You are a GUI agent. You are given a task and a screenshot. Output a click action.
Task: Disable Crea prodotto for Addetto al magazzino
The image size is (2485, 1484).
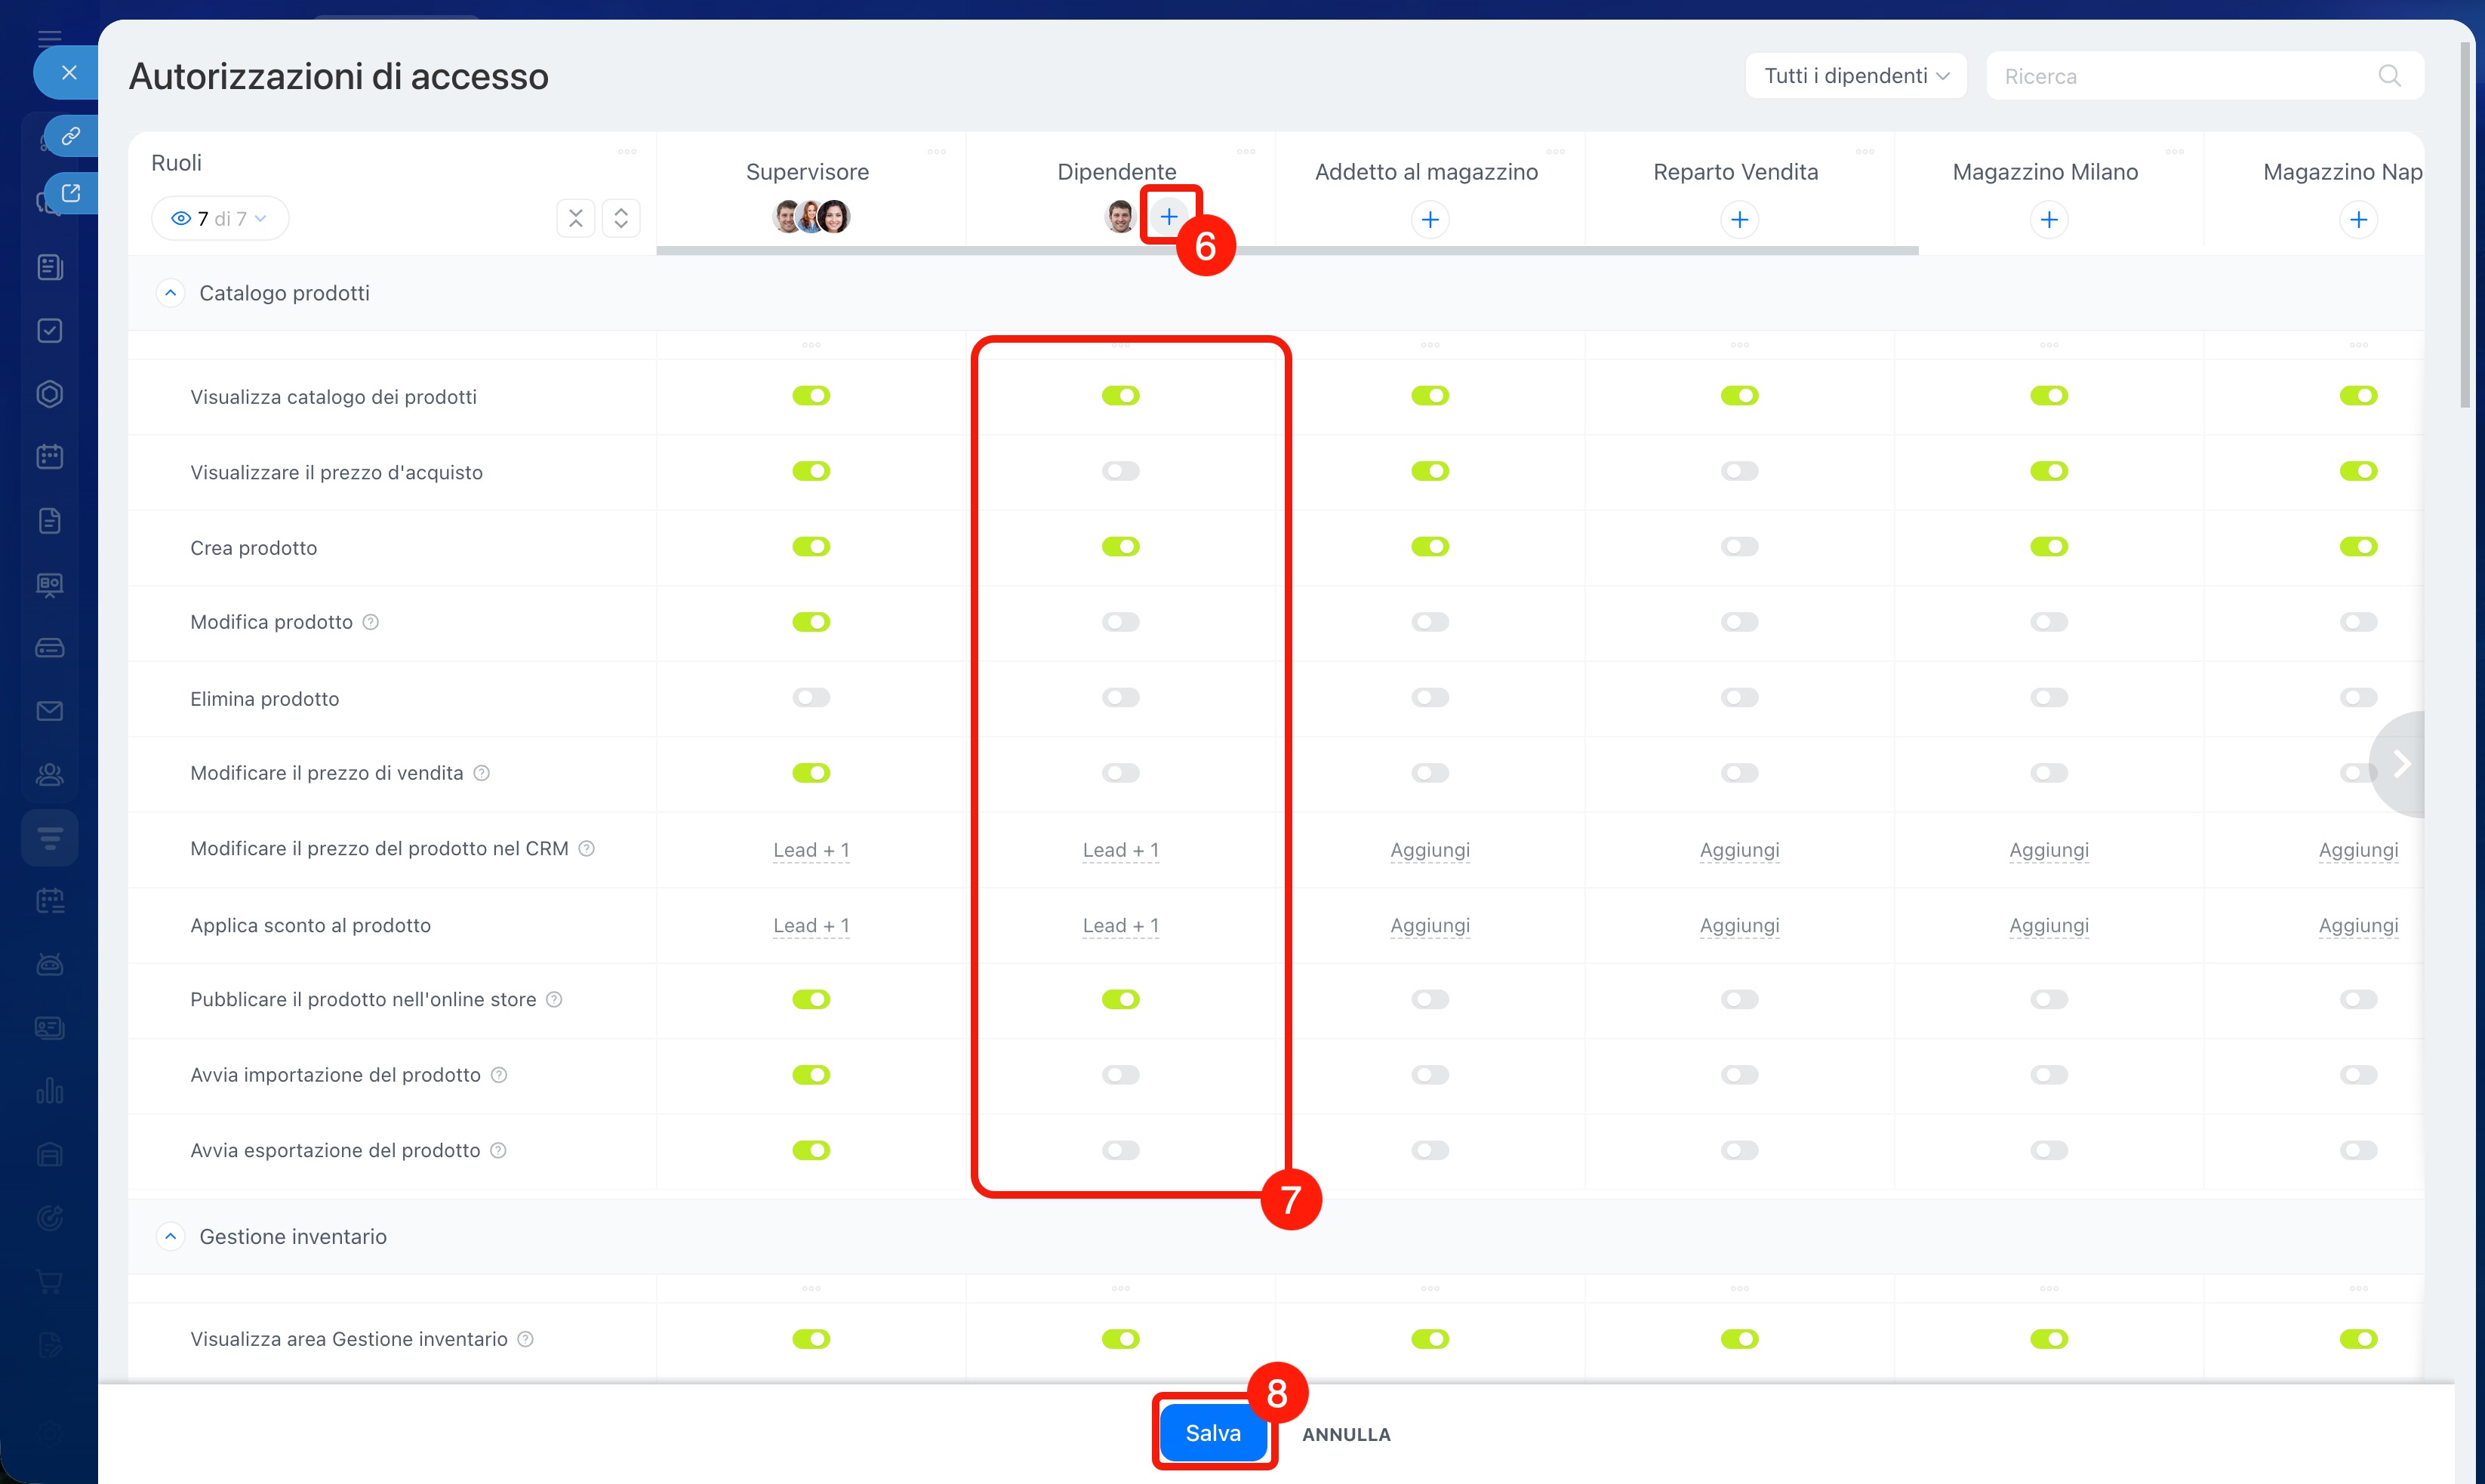tap(1430, 547)
